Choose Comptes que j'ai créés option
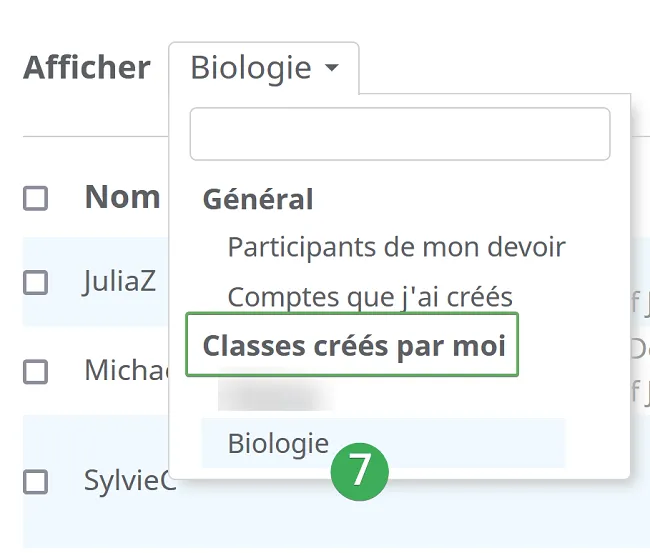Image resolution: width=650 pixels, height=553 pixels. point(370,297)
